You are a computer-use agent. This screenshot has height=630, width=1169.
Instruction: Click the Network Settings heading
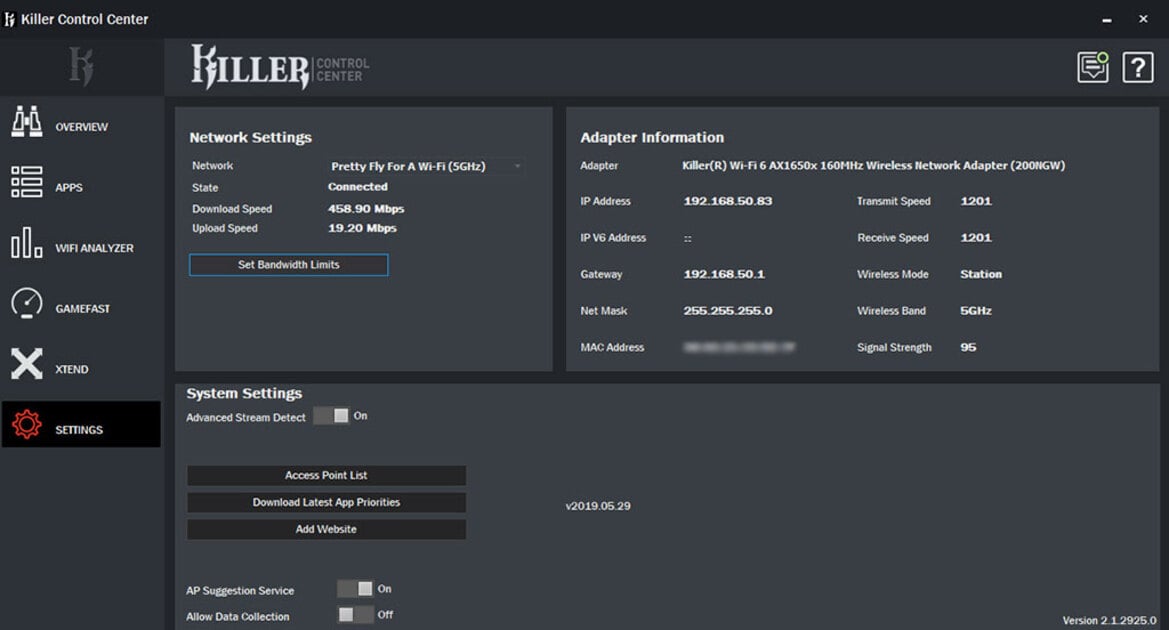pyautogui.click(x=250, y=138)
